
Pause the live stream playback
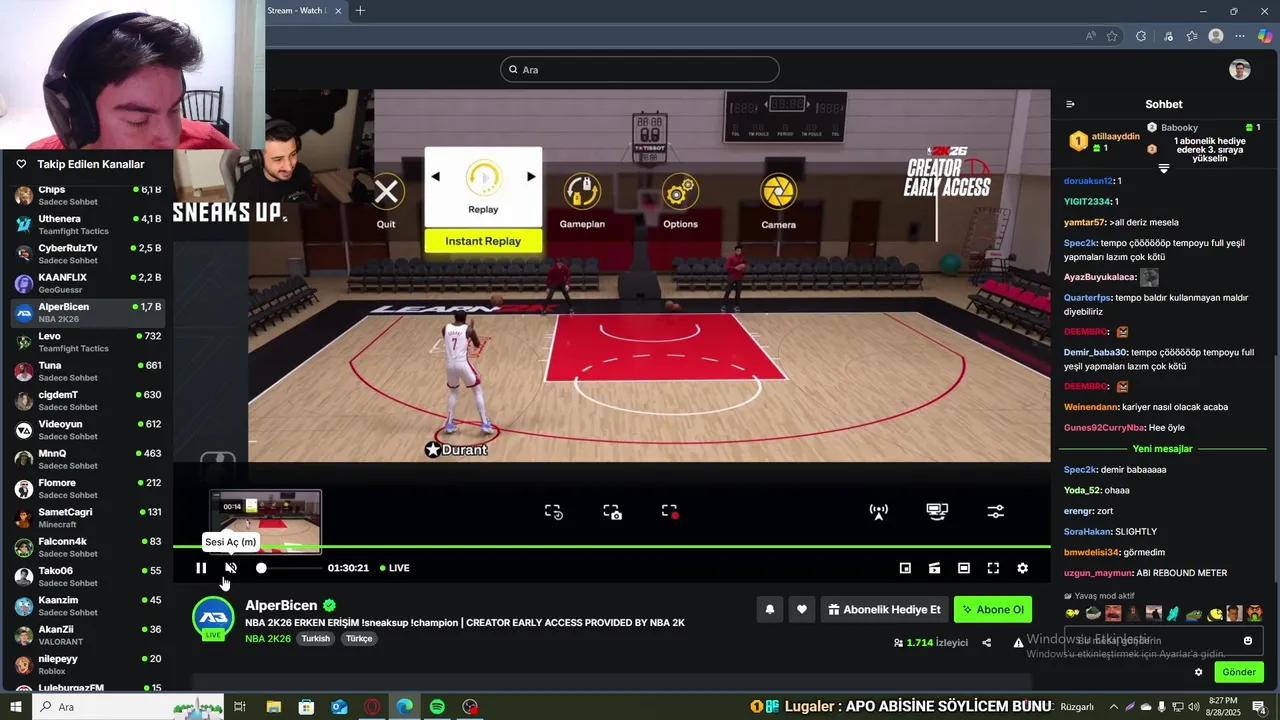pyautogui.click(x=201, y=568)
